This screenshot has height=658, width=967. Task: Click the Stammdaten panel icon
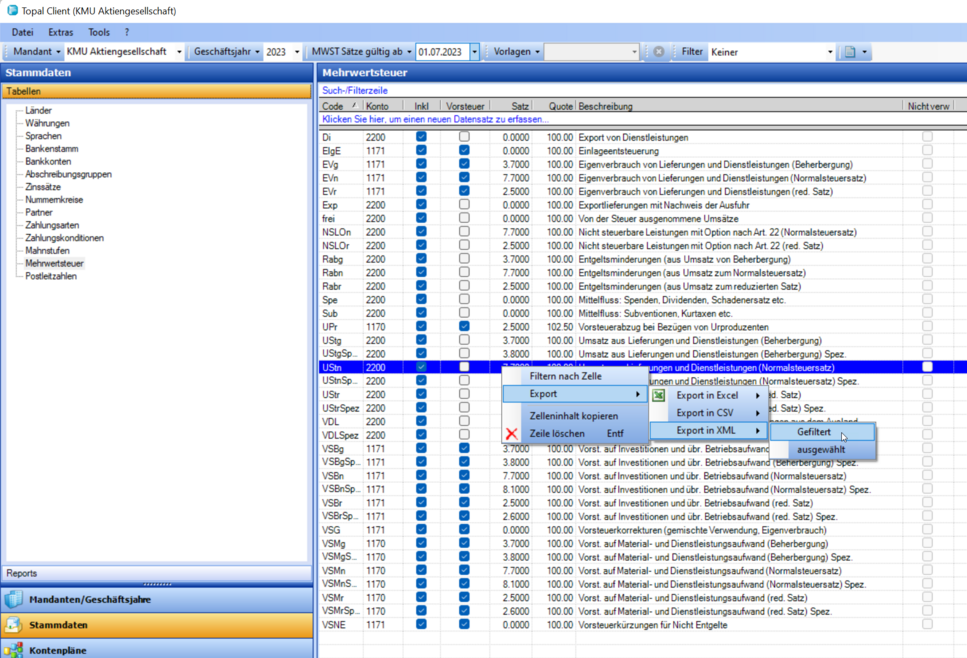[x=14, y=625]
